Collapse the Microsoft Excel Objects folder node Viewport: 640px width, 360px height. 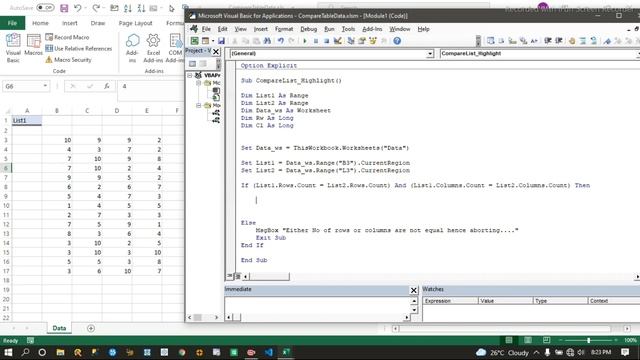coord(198,83)
